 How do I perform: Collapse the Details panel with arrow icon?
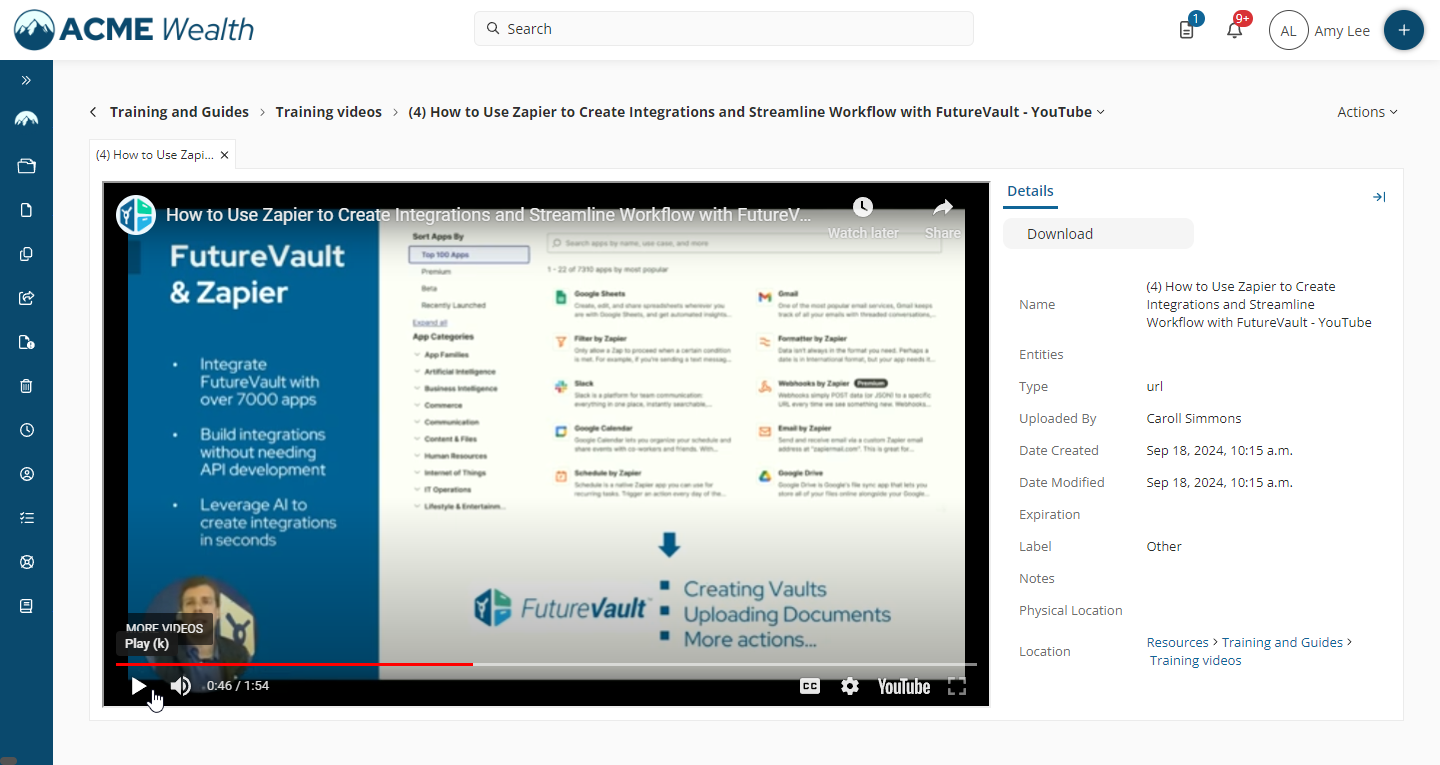(x=1379, y=197)
